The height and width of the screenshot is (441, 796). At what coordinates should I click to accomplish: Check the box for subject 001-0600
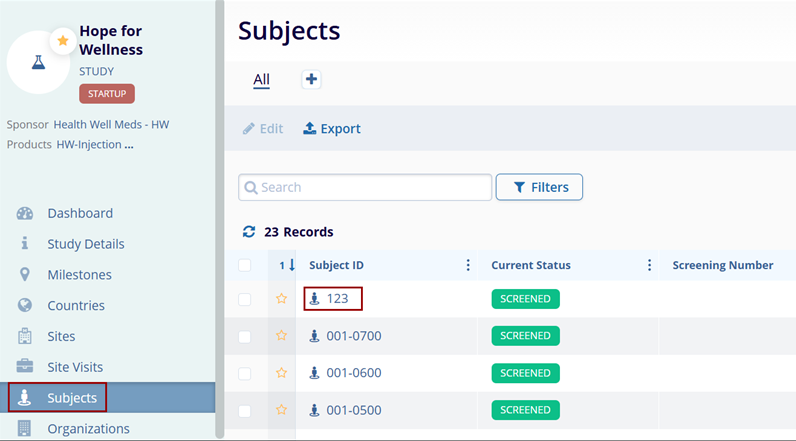245,374
